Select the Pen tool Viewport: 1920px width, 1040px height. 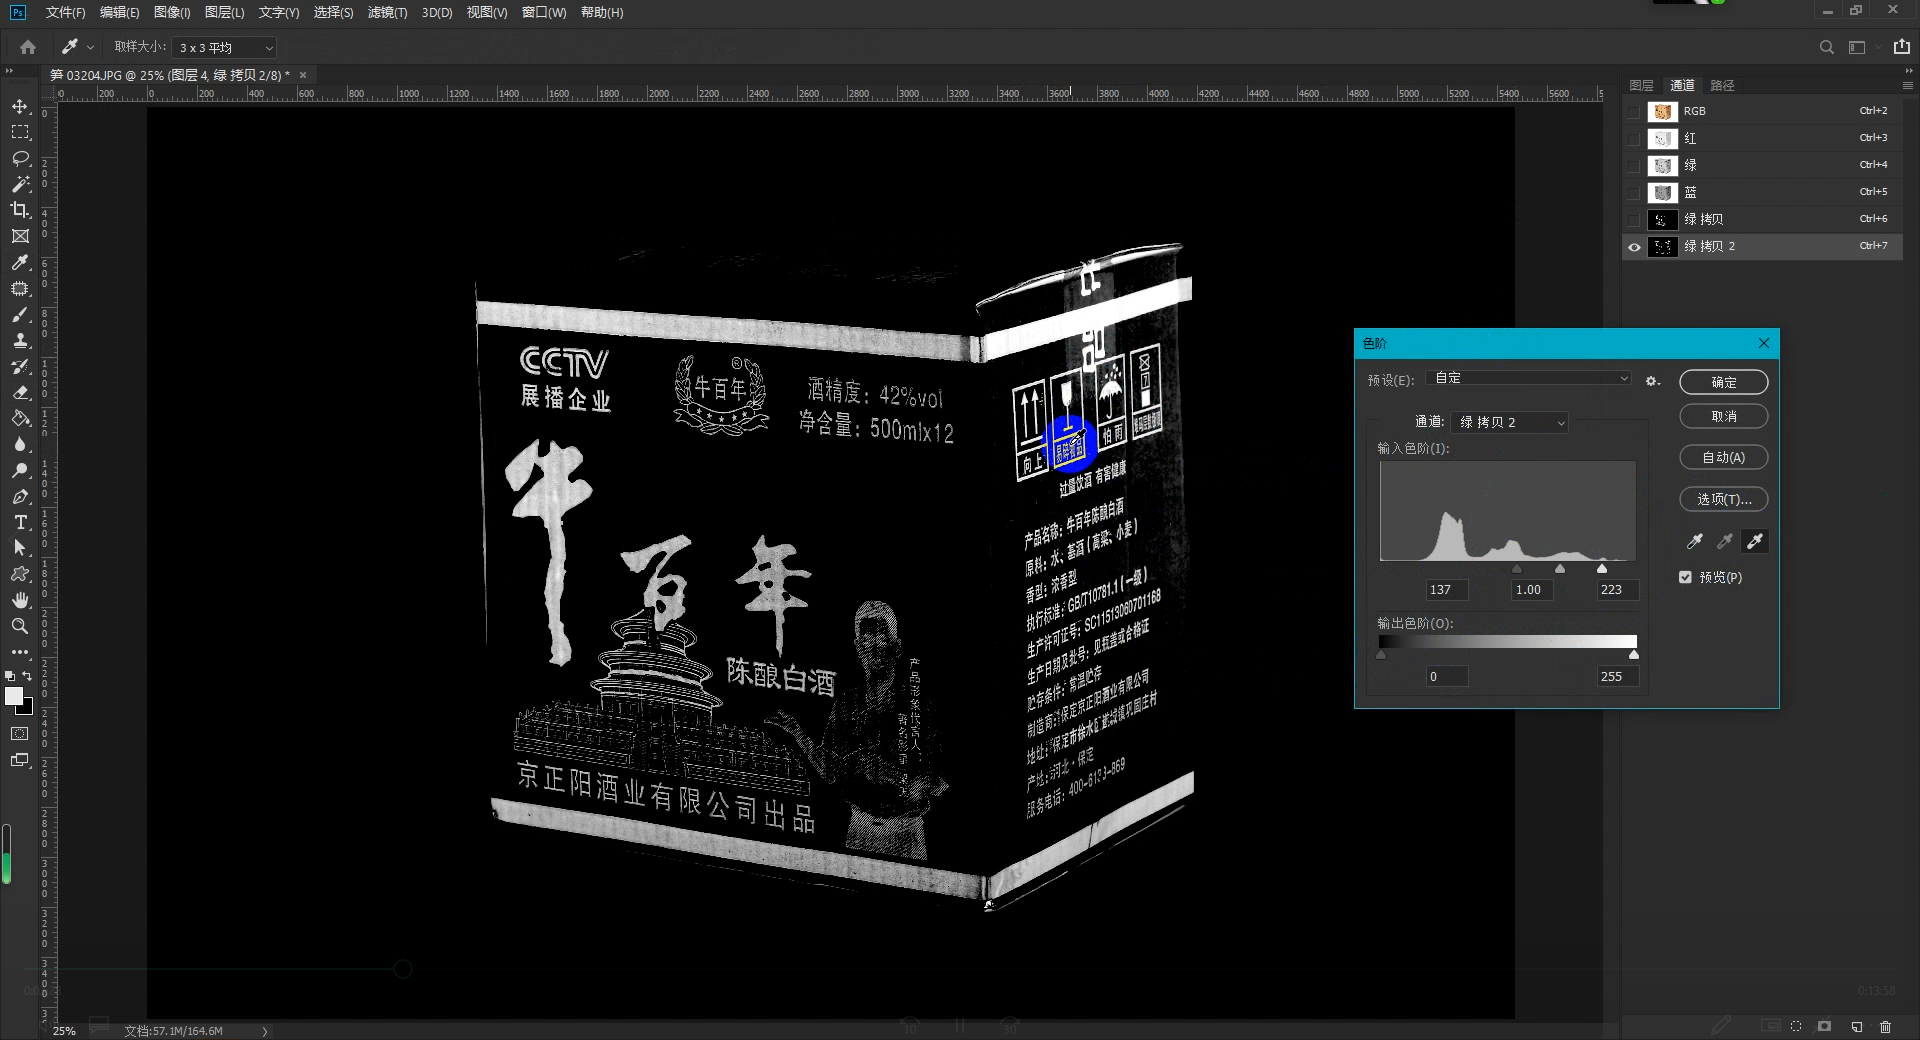[20, 496]
